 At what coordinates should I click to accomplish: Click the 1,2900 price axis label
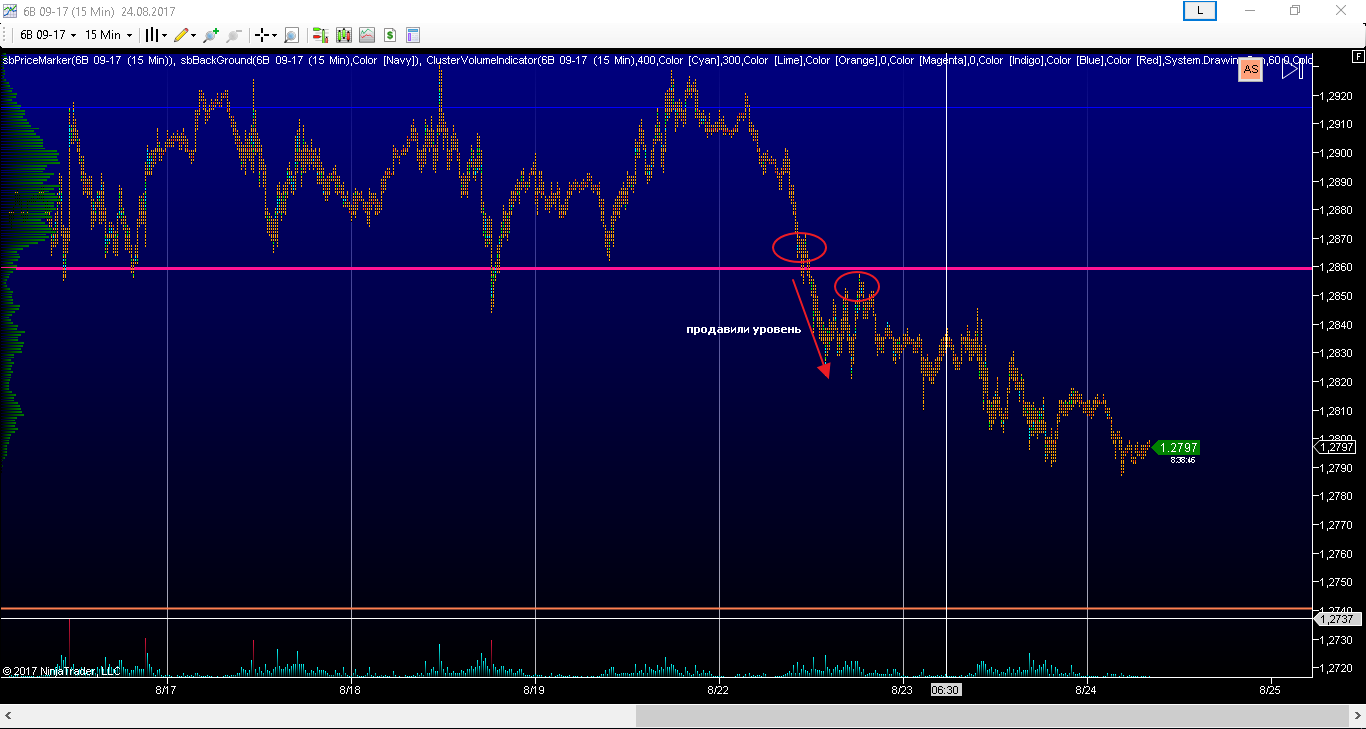(x=1337, y=153)
